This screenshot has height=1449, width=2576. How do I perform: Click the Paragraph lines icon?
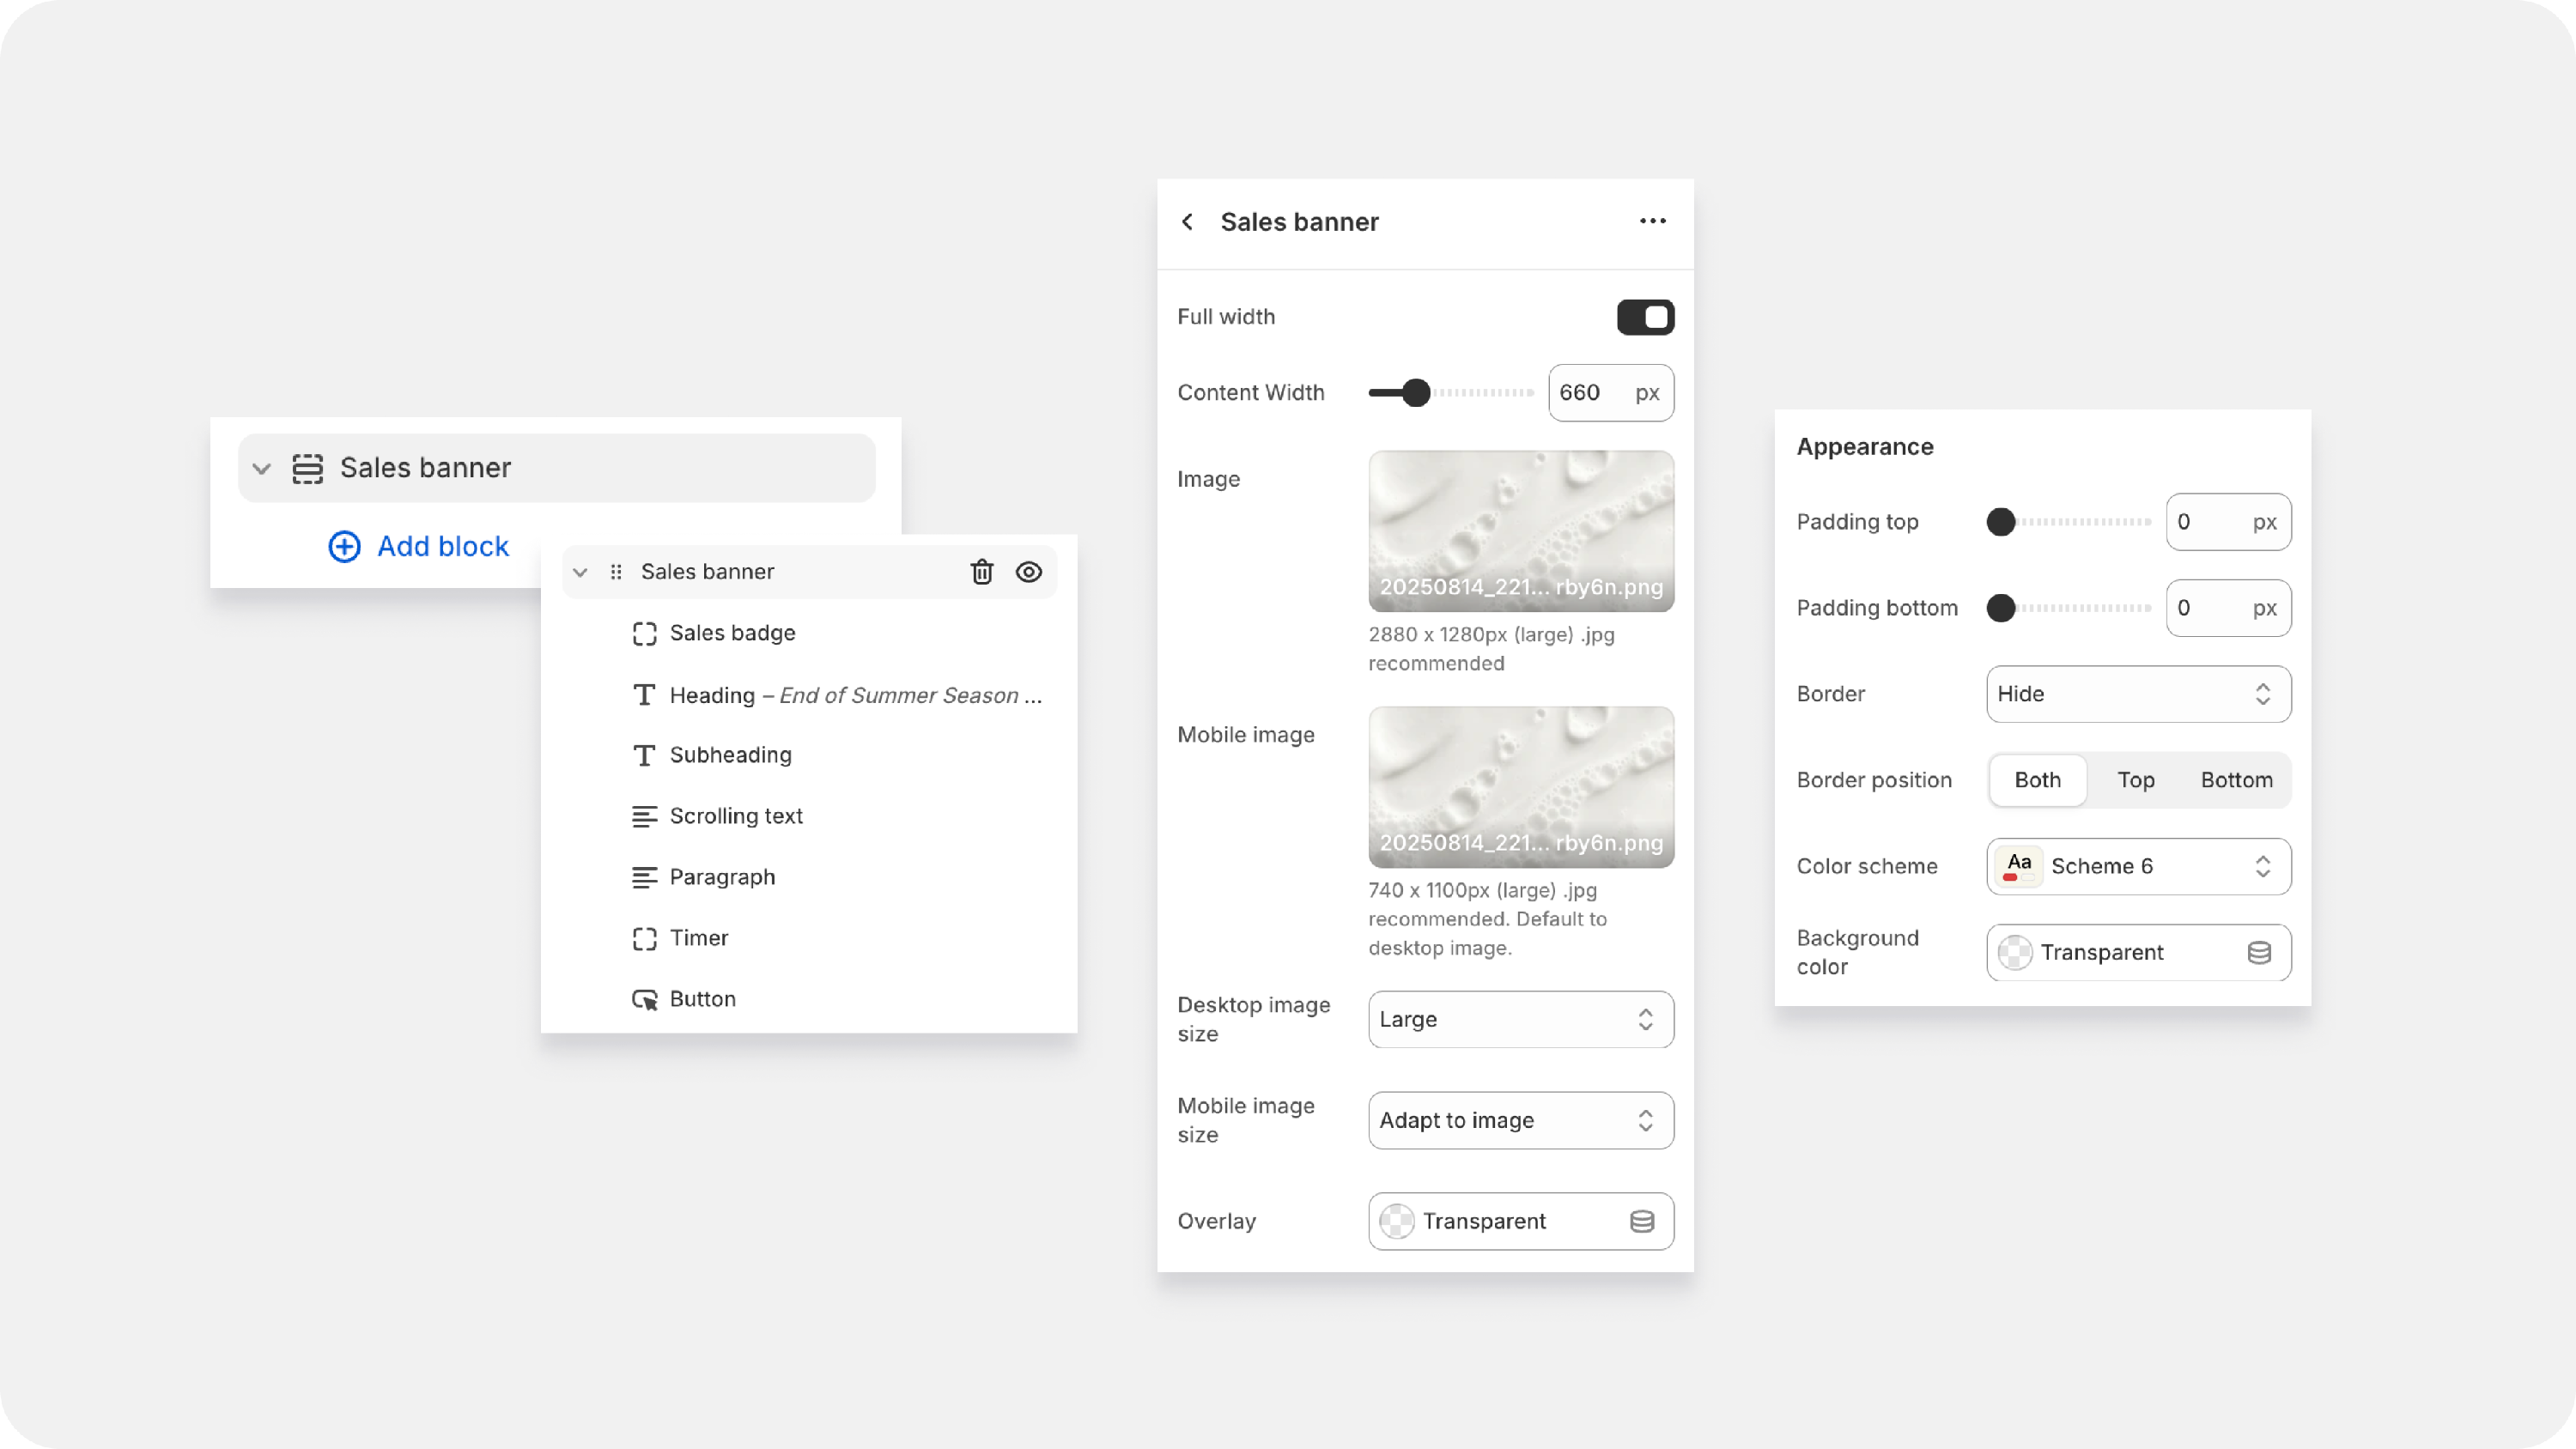(644, 877)
